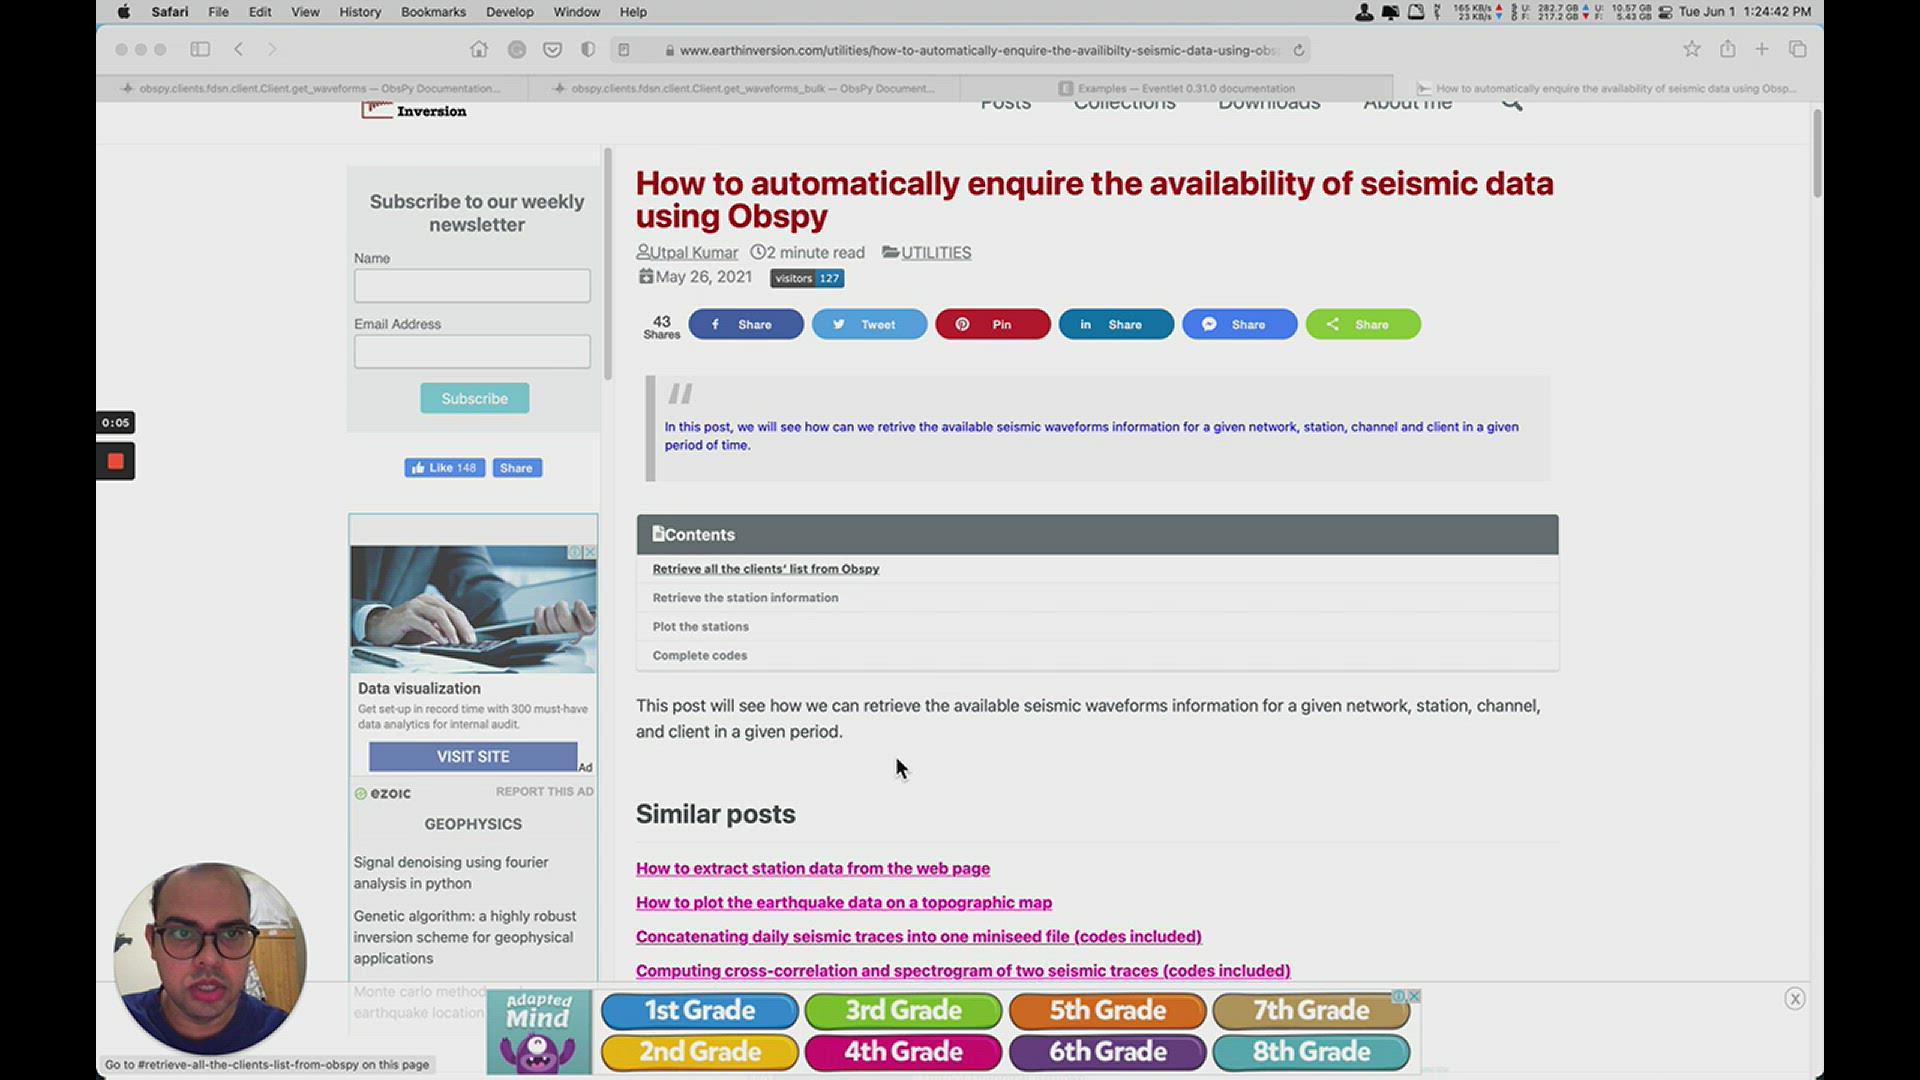Open the Safari share sheet icon

tap(1727, 49)
